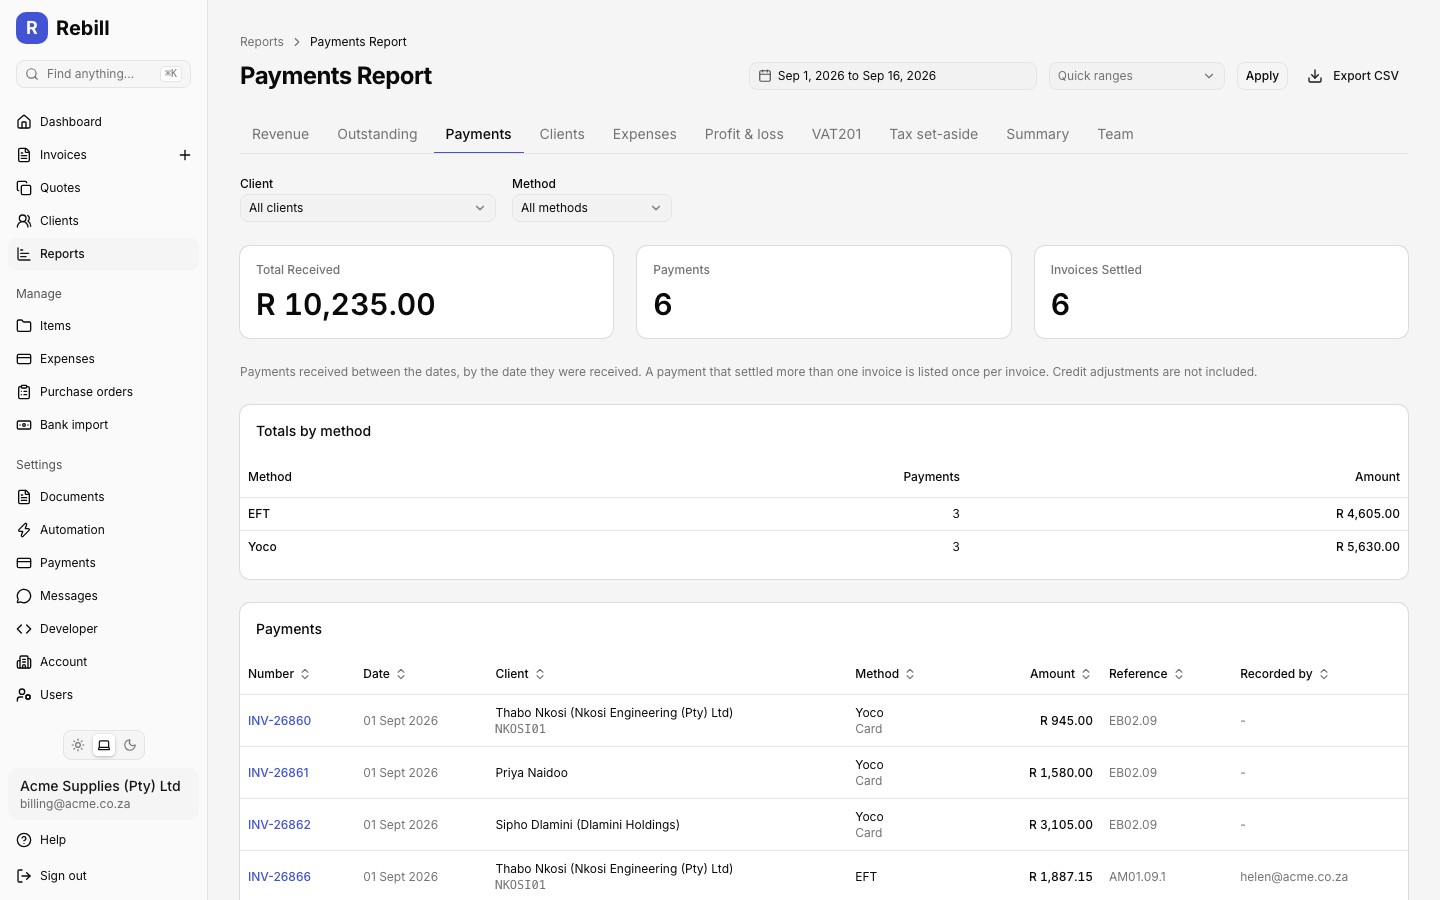1440x900 pixels.
Task: Click reference AM01.09.1 cell
Action: (1137, 877)
